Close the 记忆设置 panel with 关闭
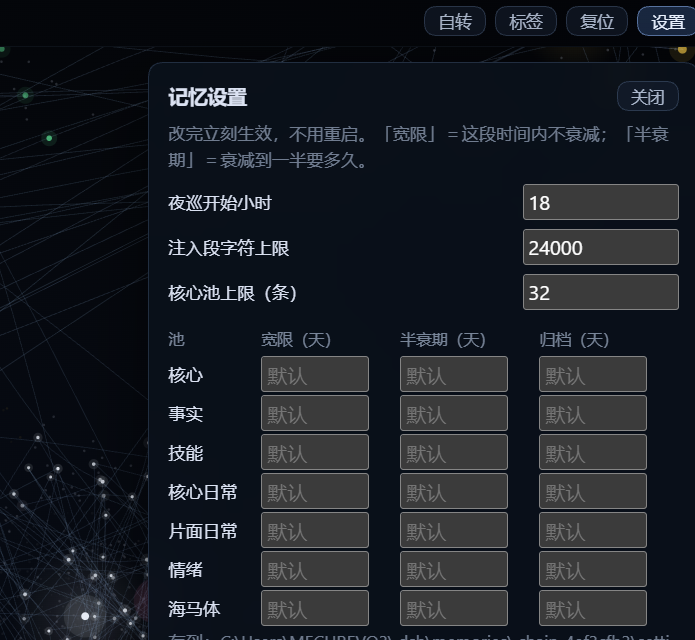Viewport: 695px width, 640px height. [x=648, y=96]
